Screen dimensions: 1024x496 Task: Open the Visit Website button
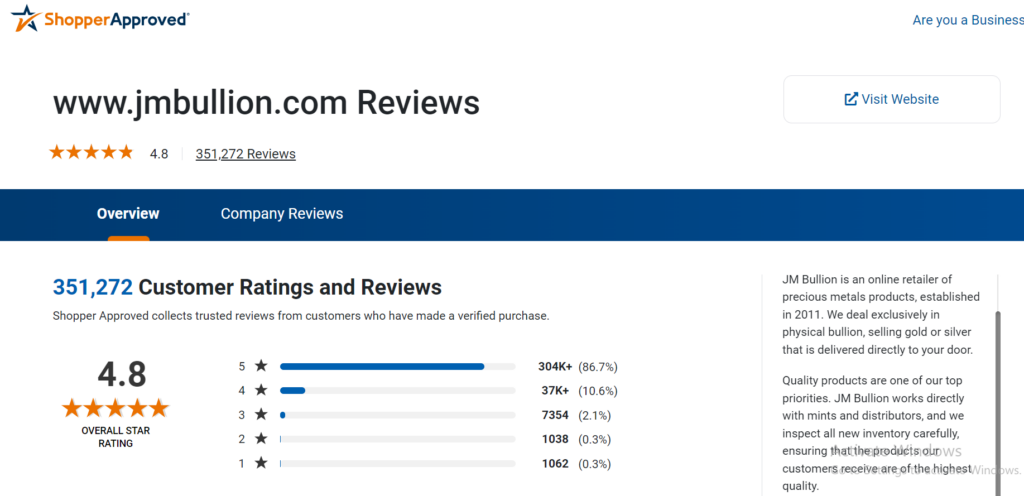[891, 99]
